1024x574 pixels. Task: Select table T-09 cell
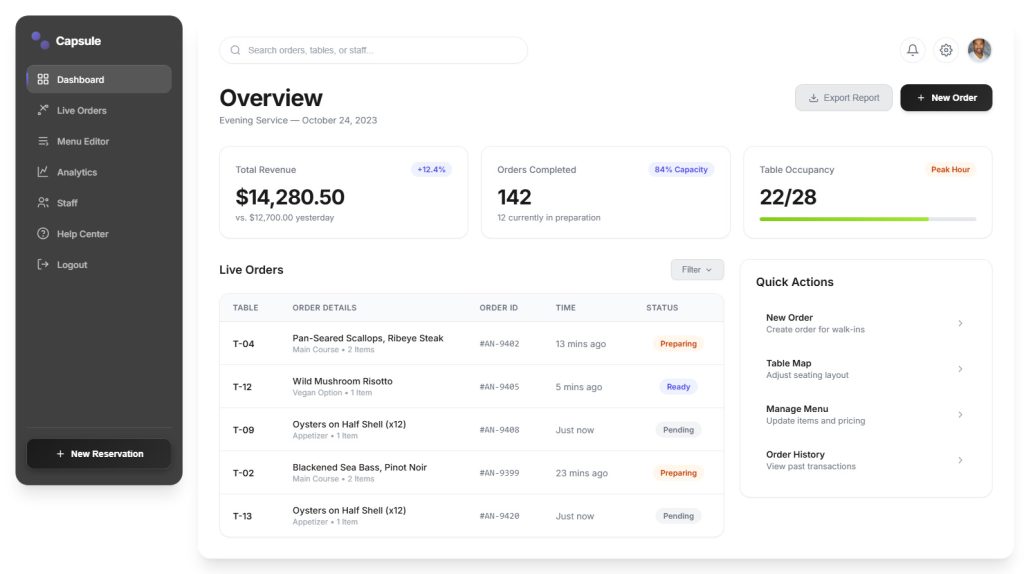(244, 430)
